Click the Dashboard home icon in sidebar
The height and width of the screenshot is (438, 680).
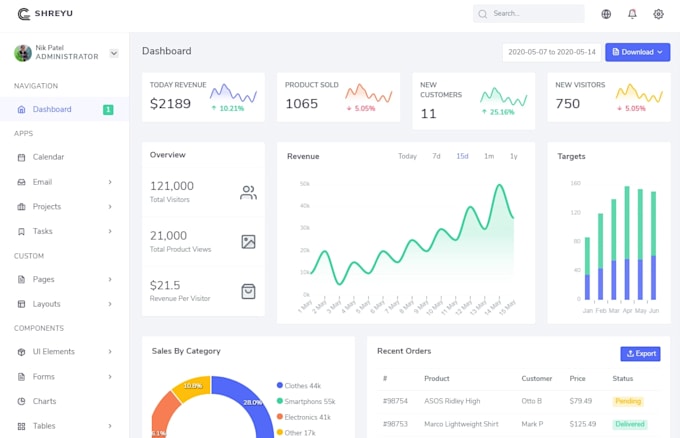(21, 109)
